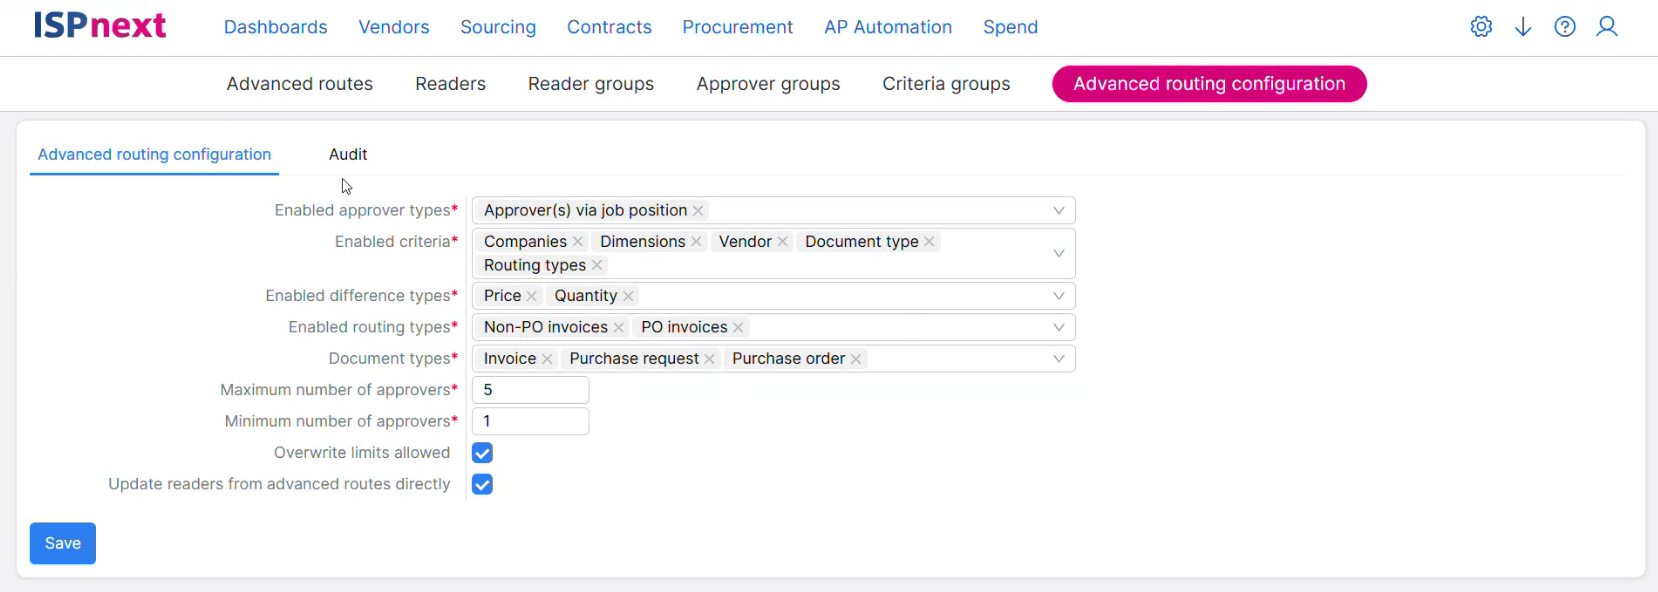The image size is (1658, 592).
Task: Switch to the Audit tab
Action: [348, 154]
